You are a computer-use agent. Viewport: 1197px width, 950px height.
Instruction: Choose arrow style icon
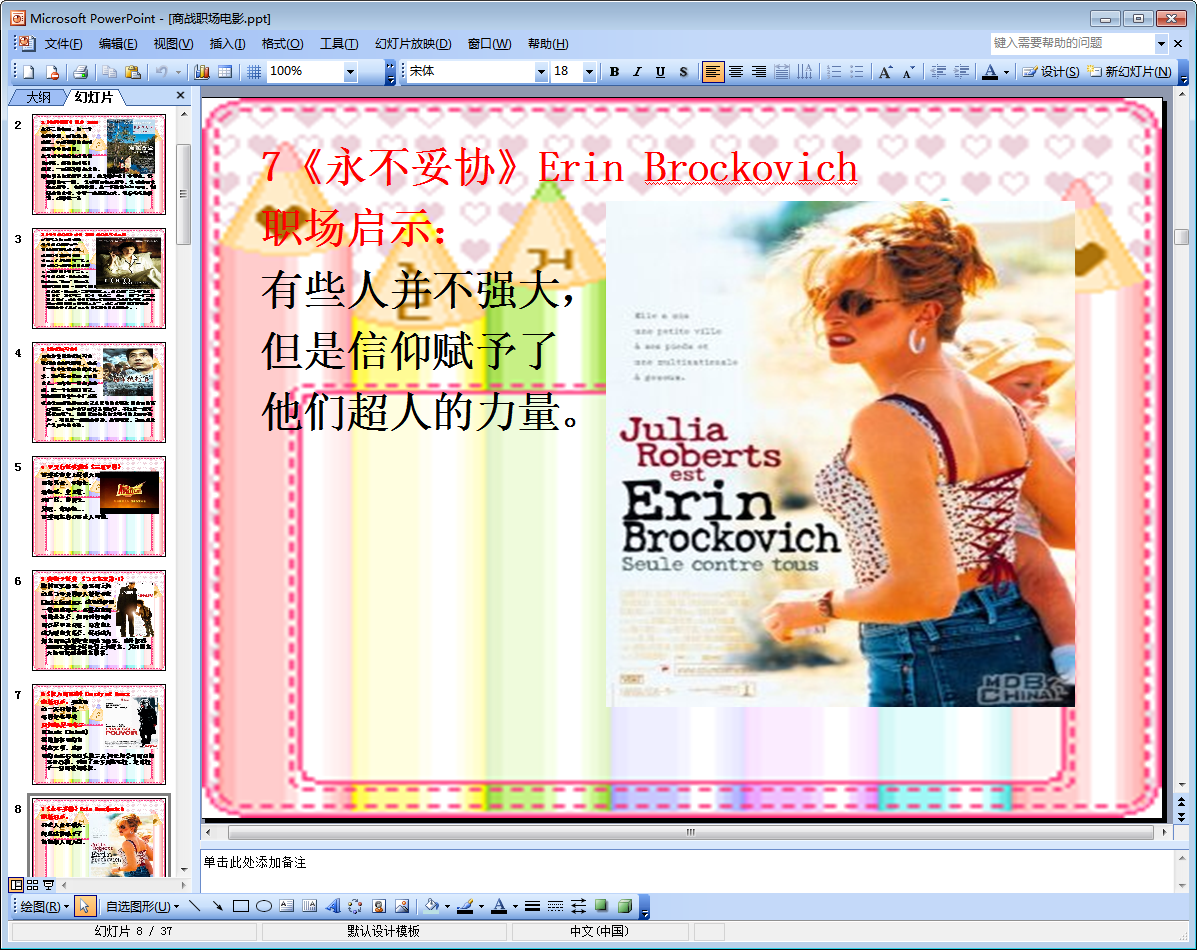[x=579, y=906]
